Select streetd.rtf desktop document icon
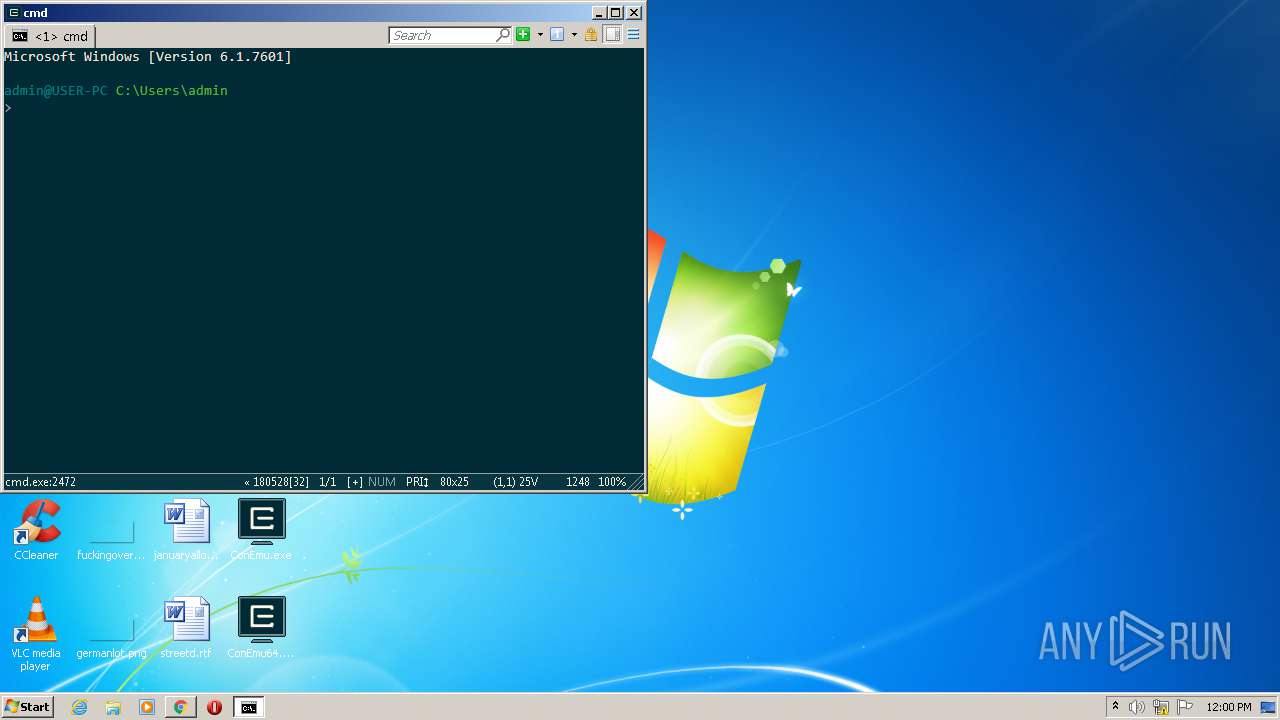Viewport: 1280px width, 720px height. coord(186,629)
